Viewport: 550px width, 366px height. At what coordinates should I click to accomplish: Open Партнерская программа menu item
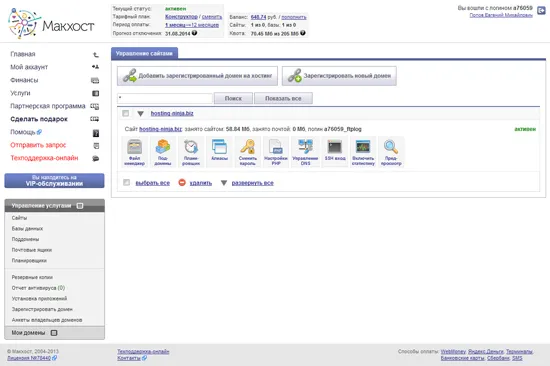tap(48, 106)
